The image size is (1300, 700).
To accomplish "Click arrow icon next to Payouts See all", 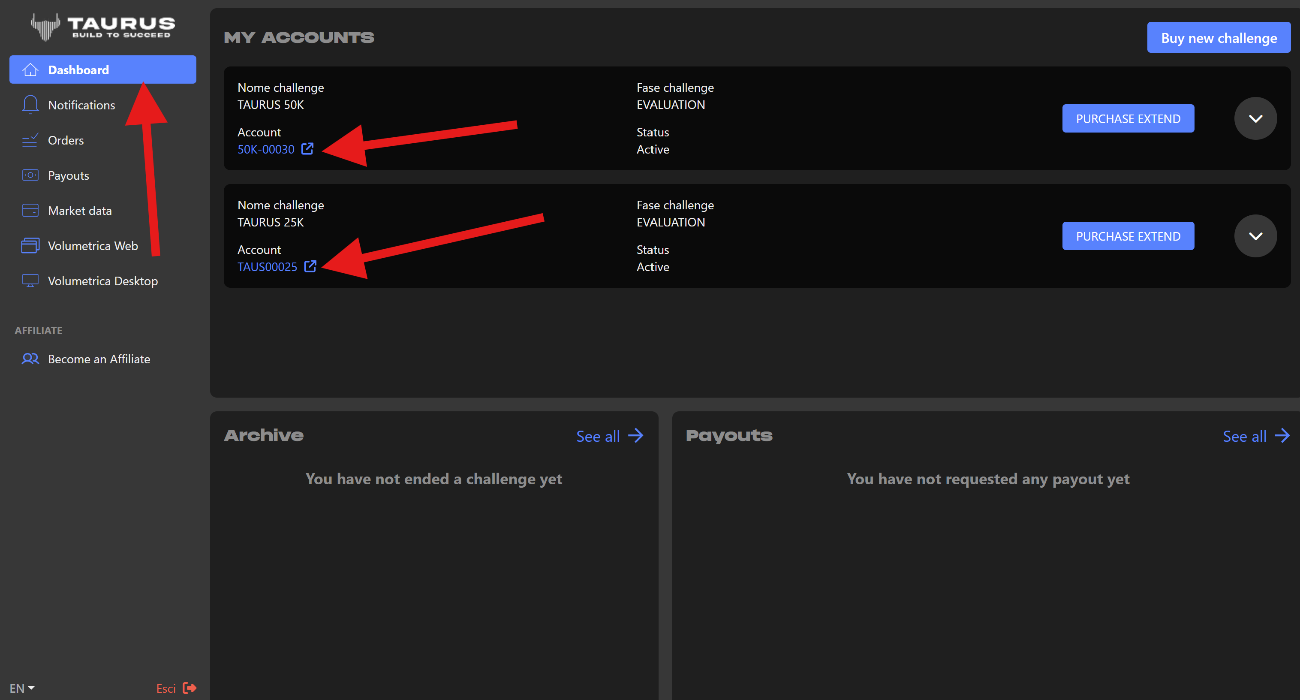I will pyautogui.click(x=1282, y=436).
